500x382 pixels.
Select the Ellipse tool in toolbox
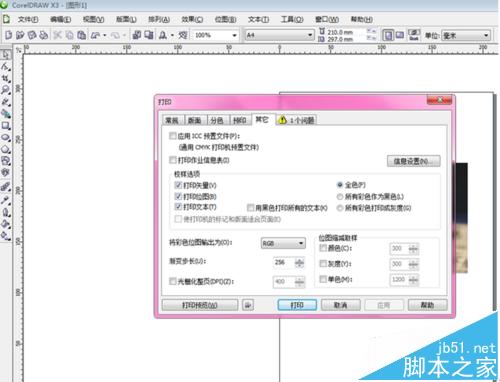coord(6,137)
